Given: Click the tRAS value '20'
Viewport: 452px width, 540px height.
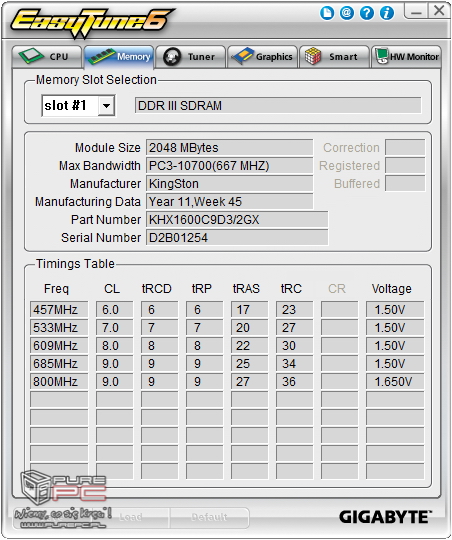Looking at the screenshot, I should pyautogui.click(x=249, y=328).
